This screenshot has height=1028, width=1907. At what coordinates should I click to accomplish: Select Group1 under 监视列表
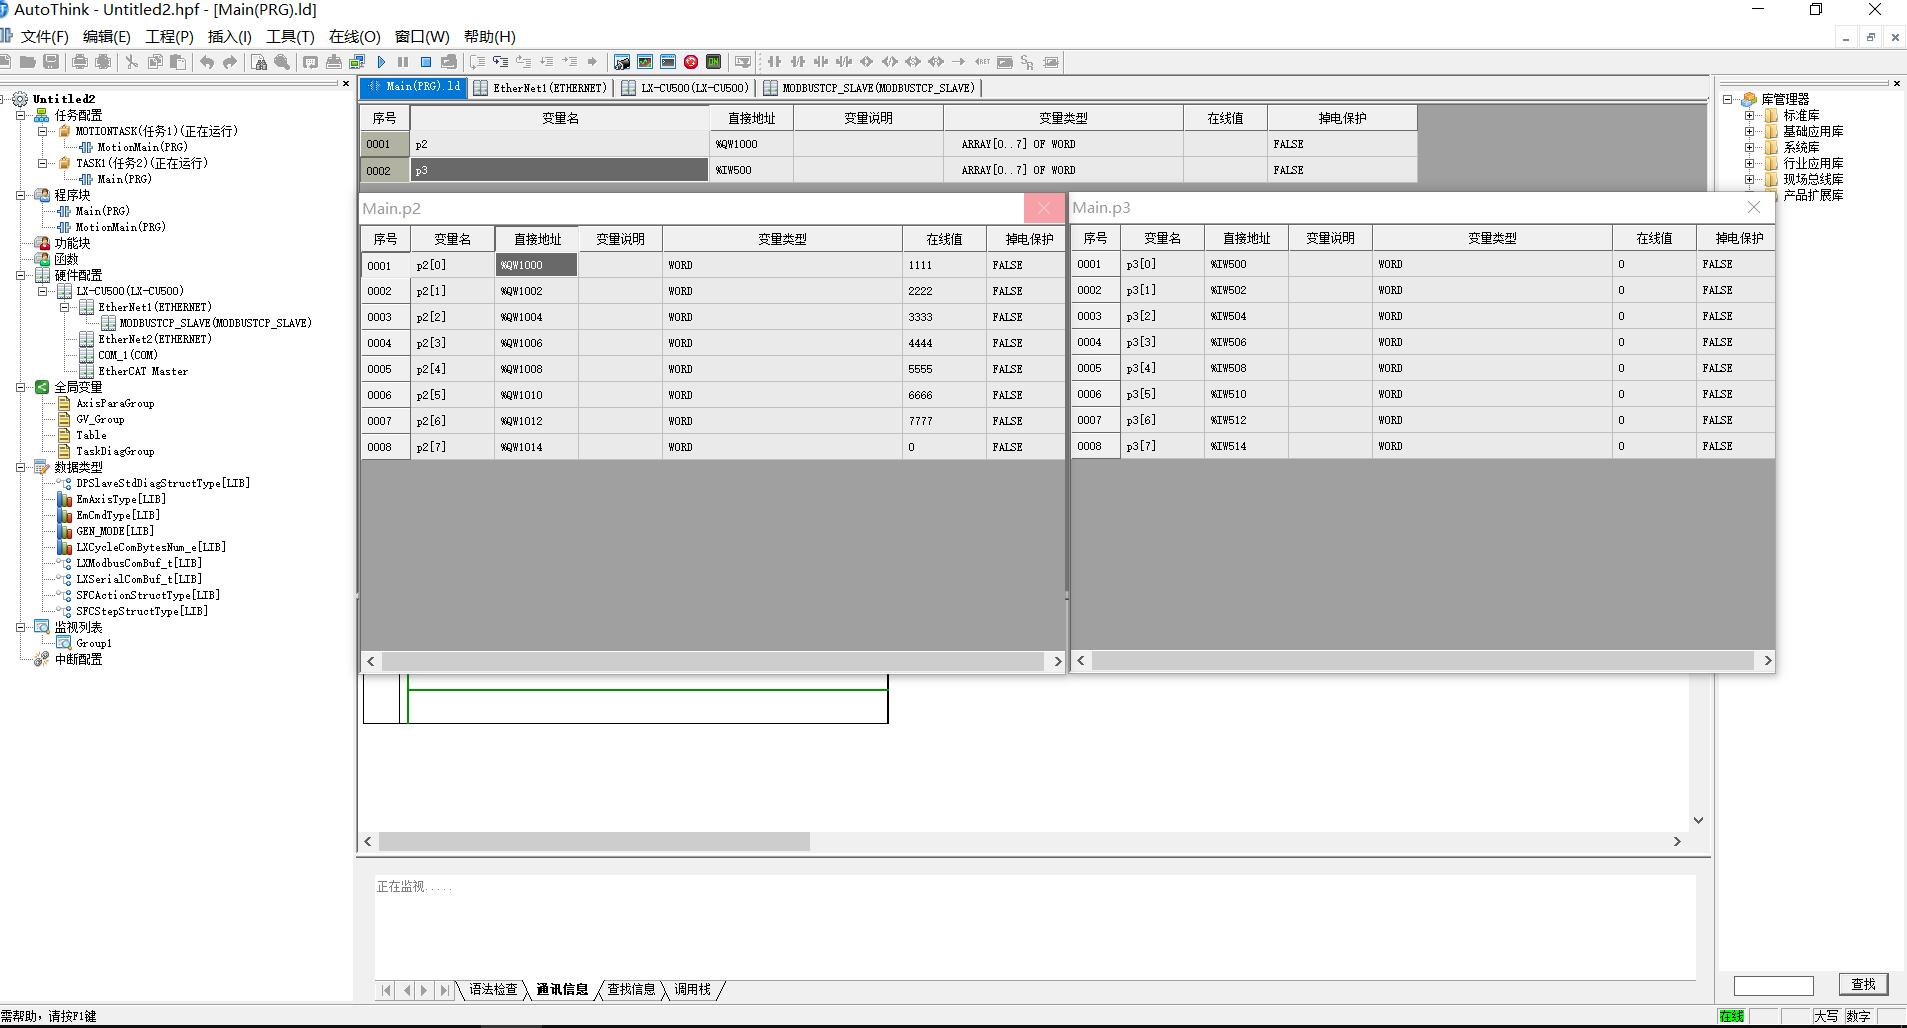pyautogui.click(x=93, y=643)
